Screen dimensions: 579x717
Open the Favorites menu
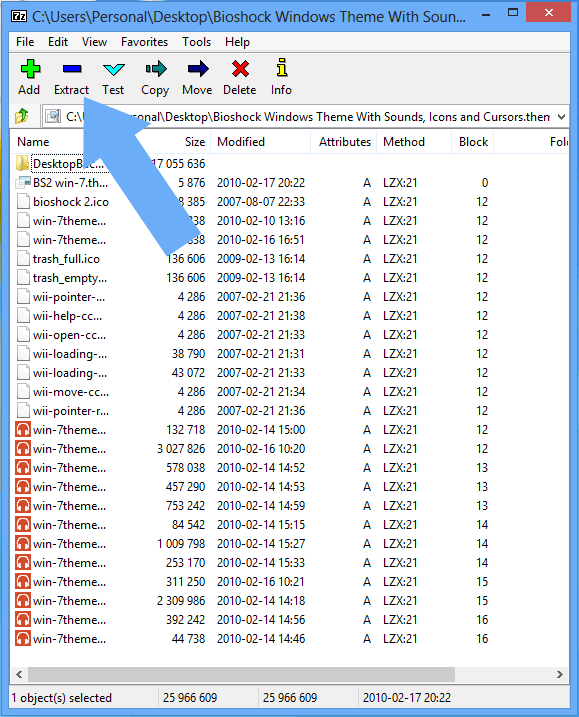[145, 42]
